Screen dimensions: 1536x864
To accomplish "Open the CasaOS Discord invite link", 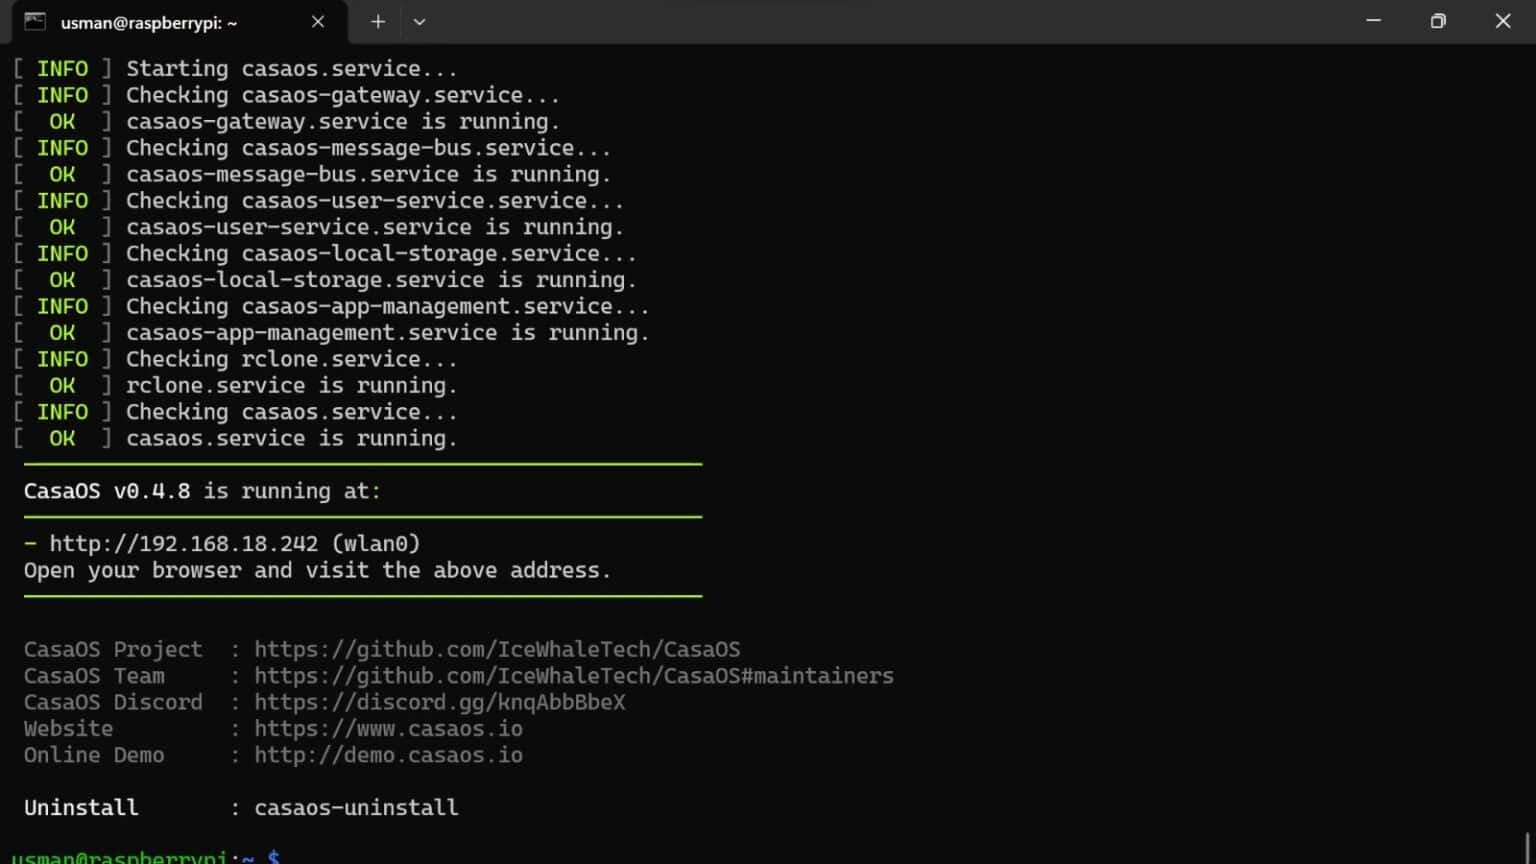I will click(x=439, y=703).
